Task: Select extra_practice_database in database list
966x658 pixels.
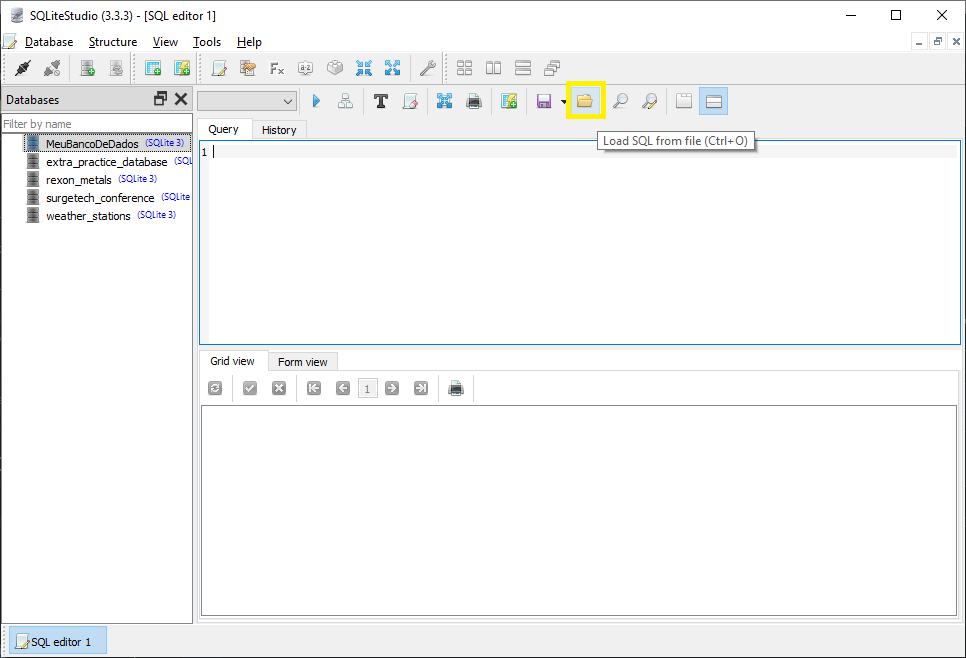Action: (108, 161)
